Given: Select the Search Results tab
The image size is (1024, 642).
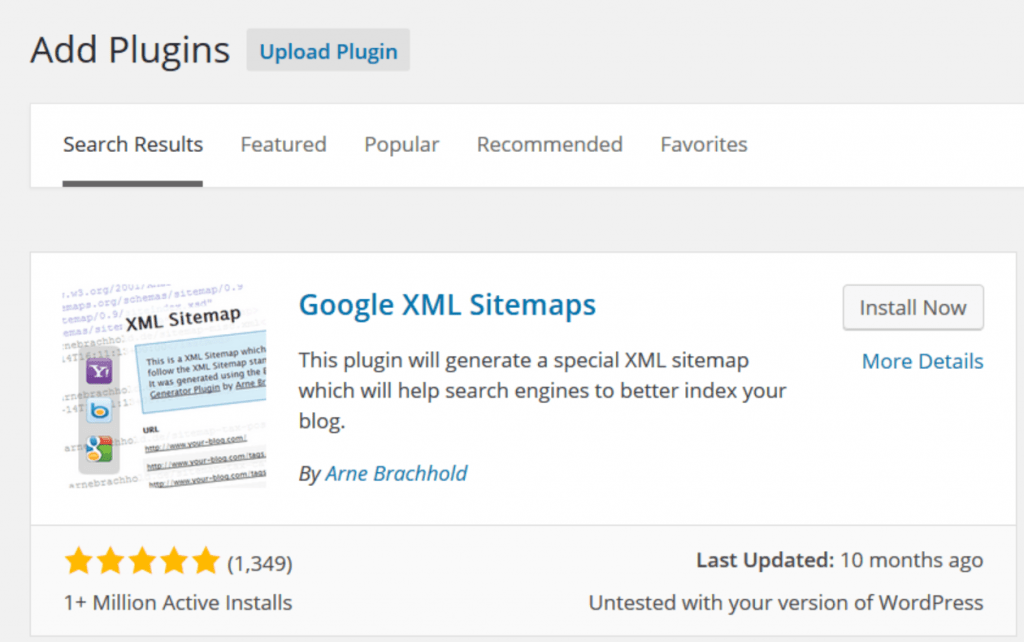Looking at the screenshot, I should tap(133, 144).
